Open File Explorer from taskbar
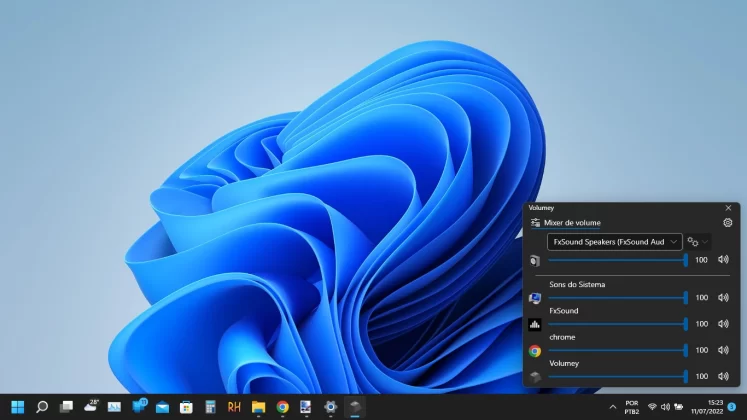The width and height of the screenshot is (747, 420). point(258,407)
